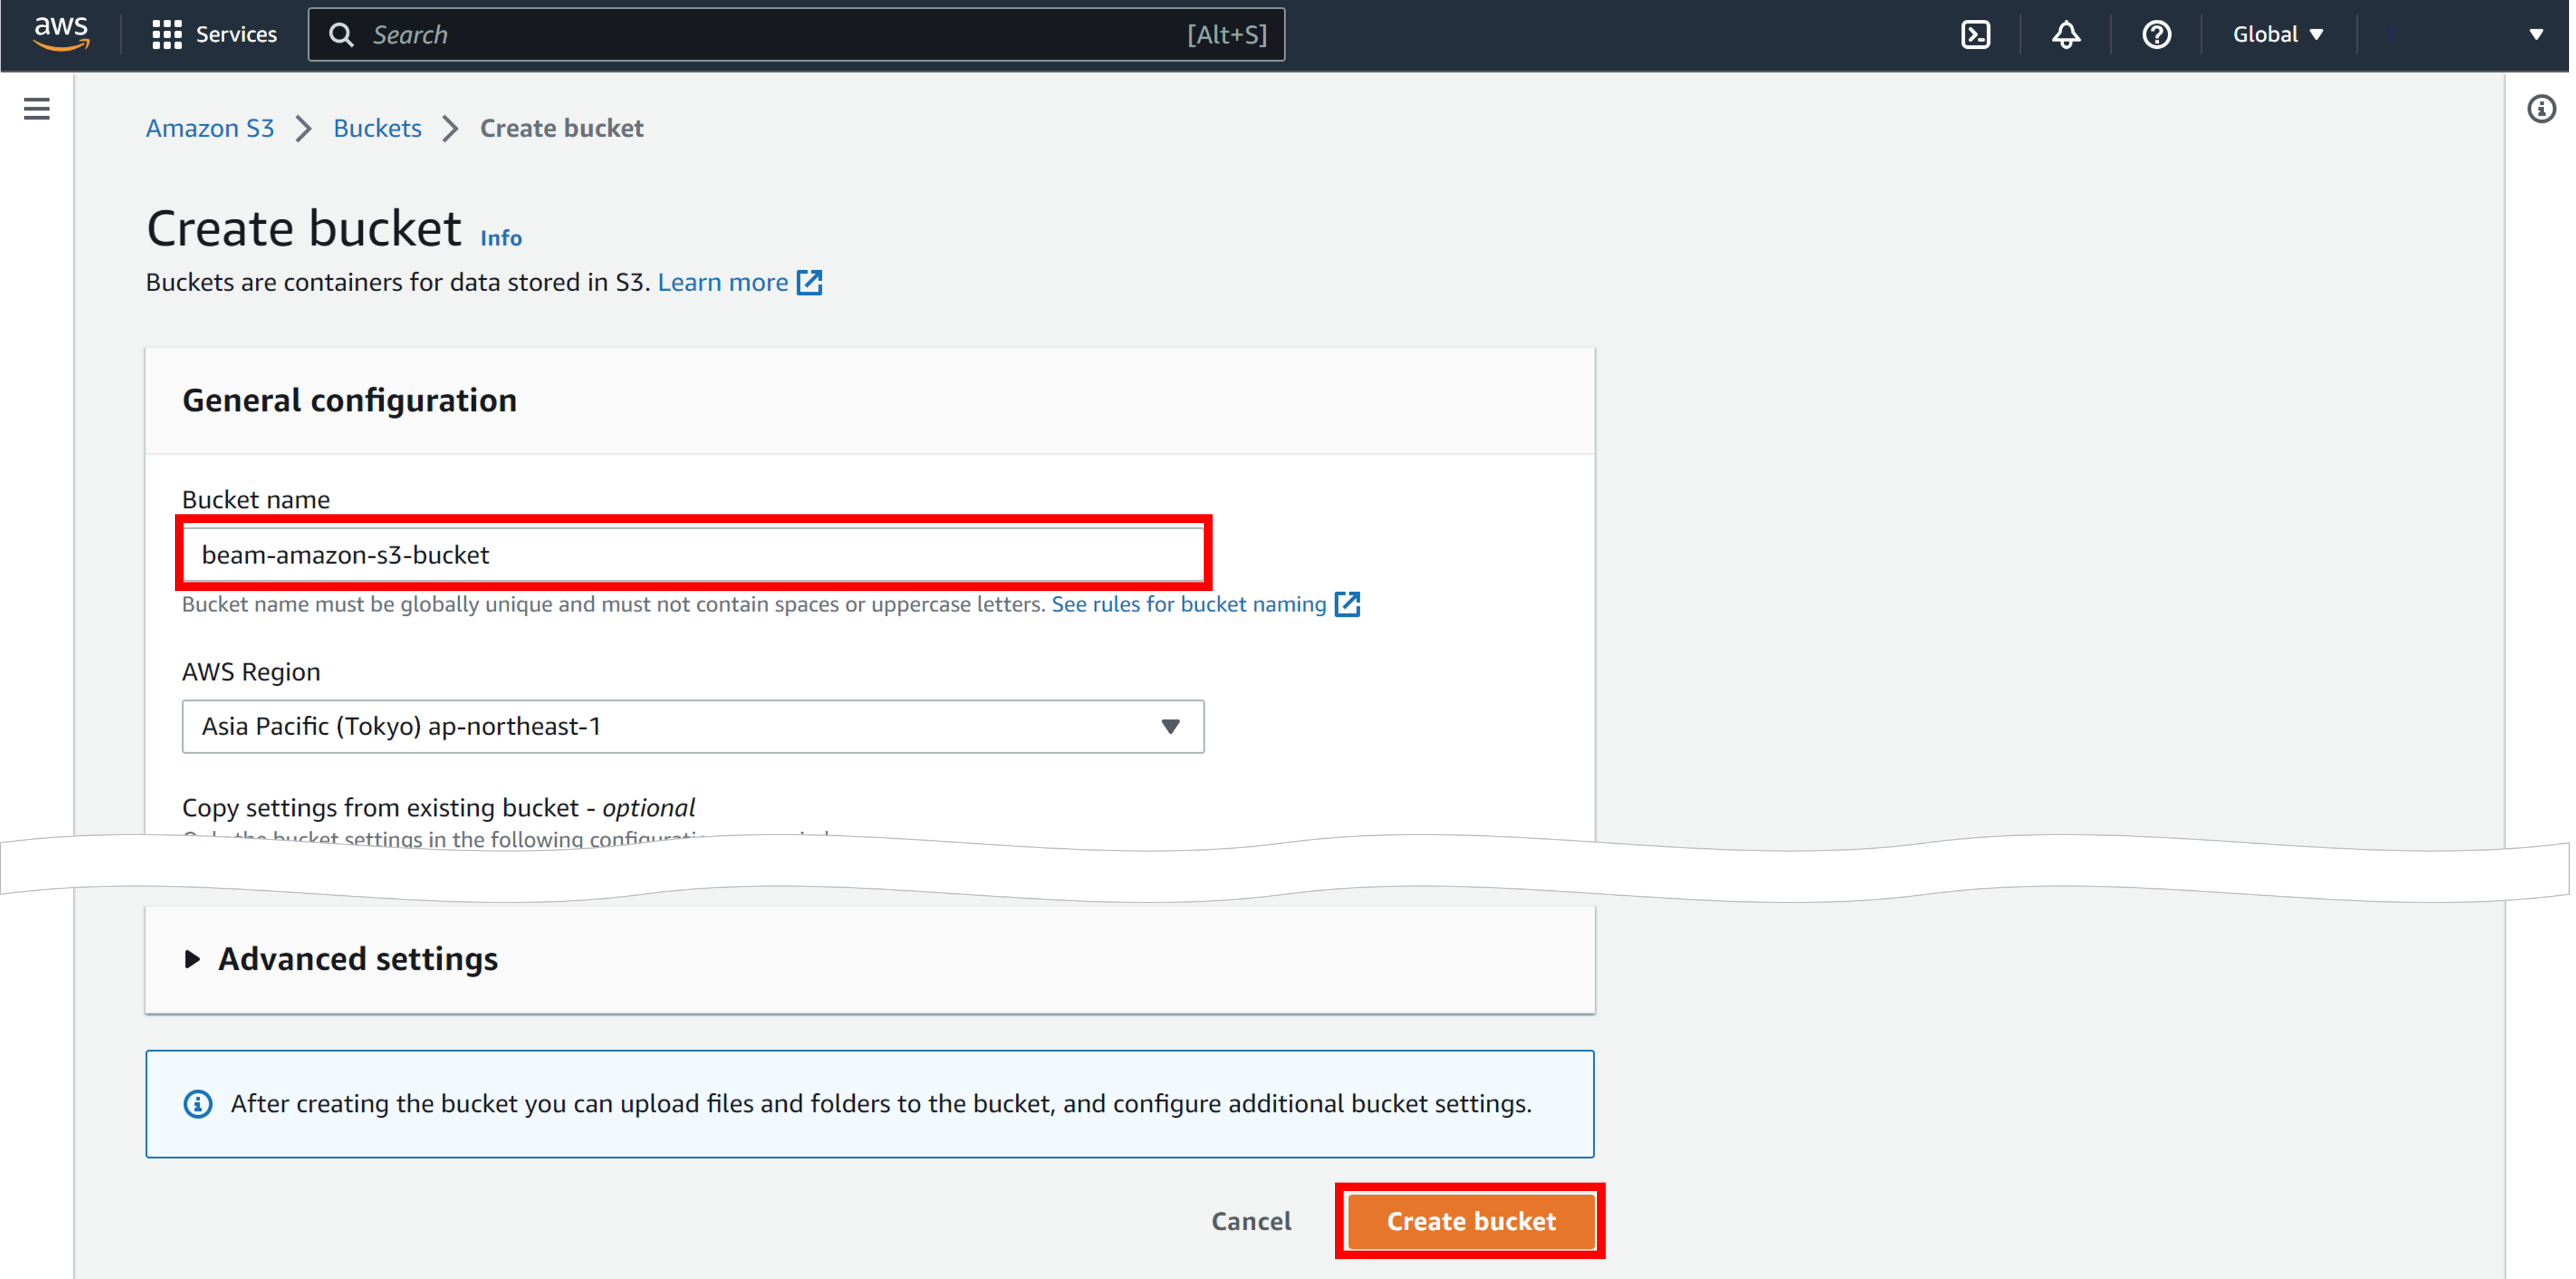Viewport: 2576px width, 1279px height.
Task: Click the AWS logo home icon
Action: tap(61, 33)
